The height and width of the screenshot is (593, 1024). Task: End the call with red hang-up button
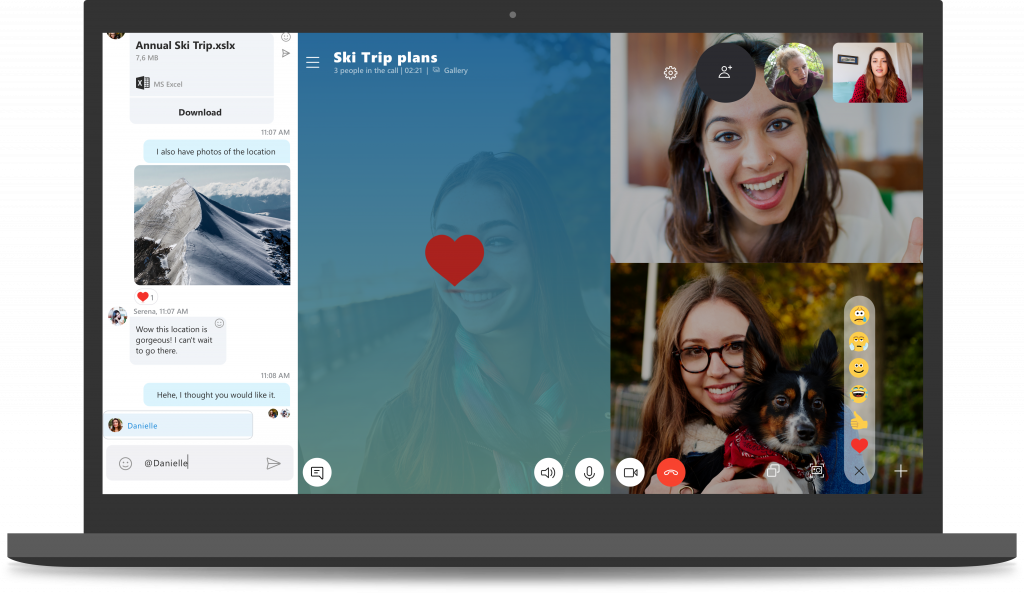tap(671, 472)
